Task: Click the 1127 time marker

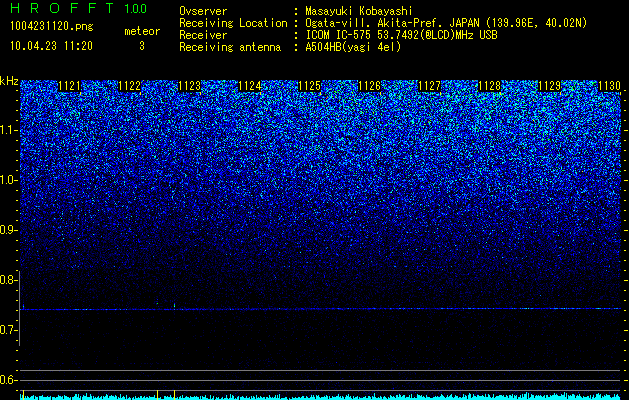Action: pos(429,86)
